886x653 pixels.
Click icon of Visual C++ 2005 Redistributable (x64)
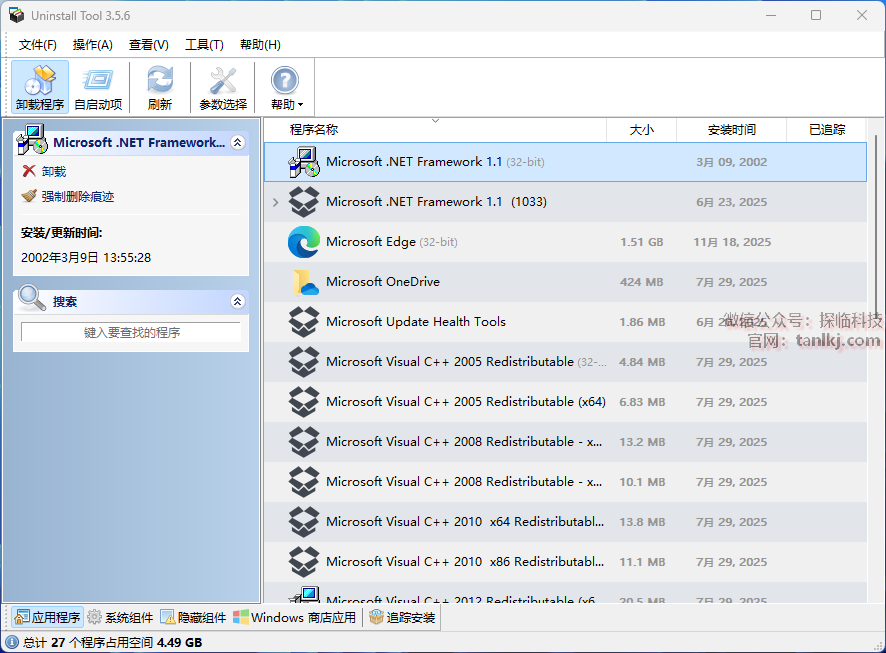[x=304, y=402]
